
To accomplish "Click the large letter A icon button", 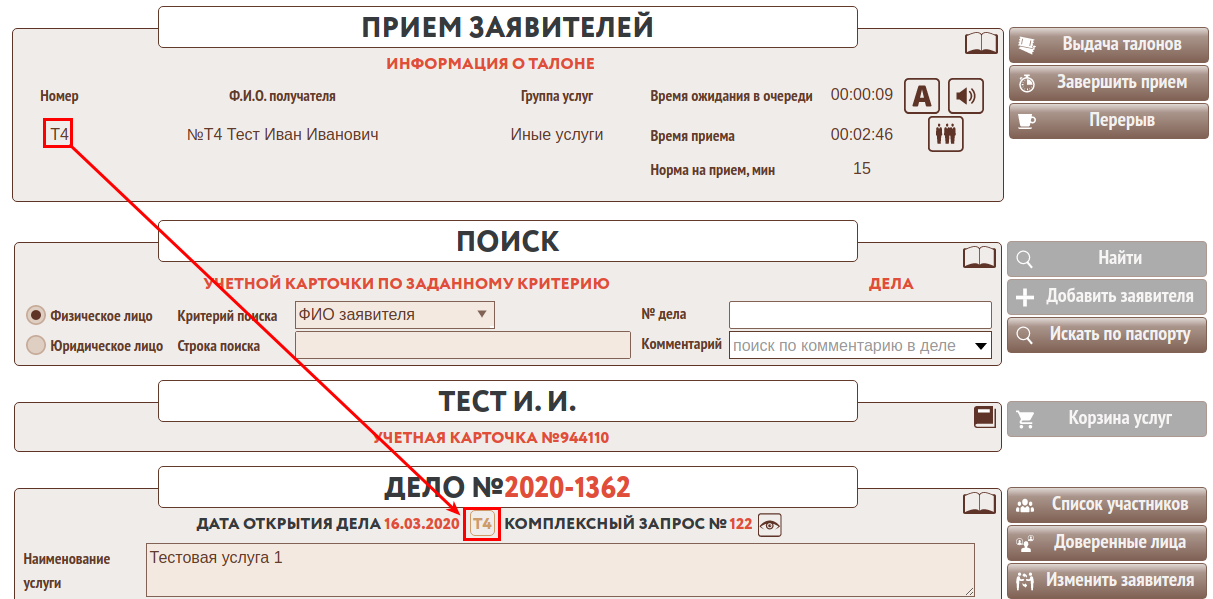I will (922, 96).
